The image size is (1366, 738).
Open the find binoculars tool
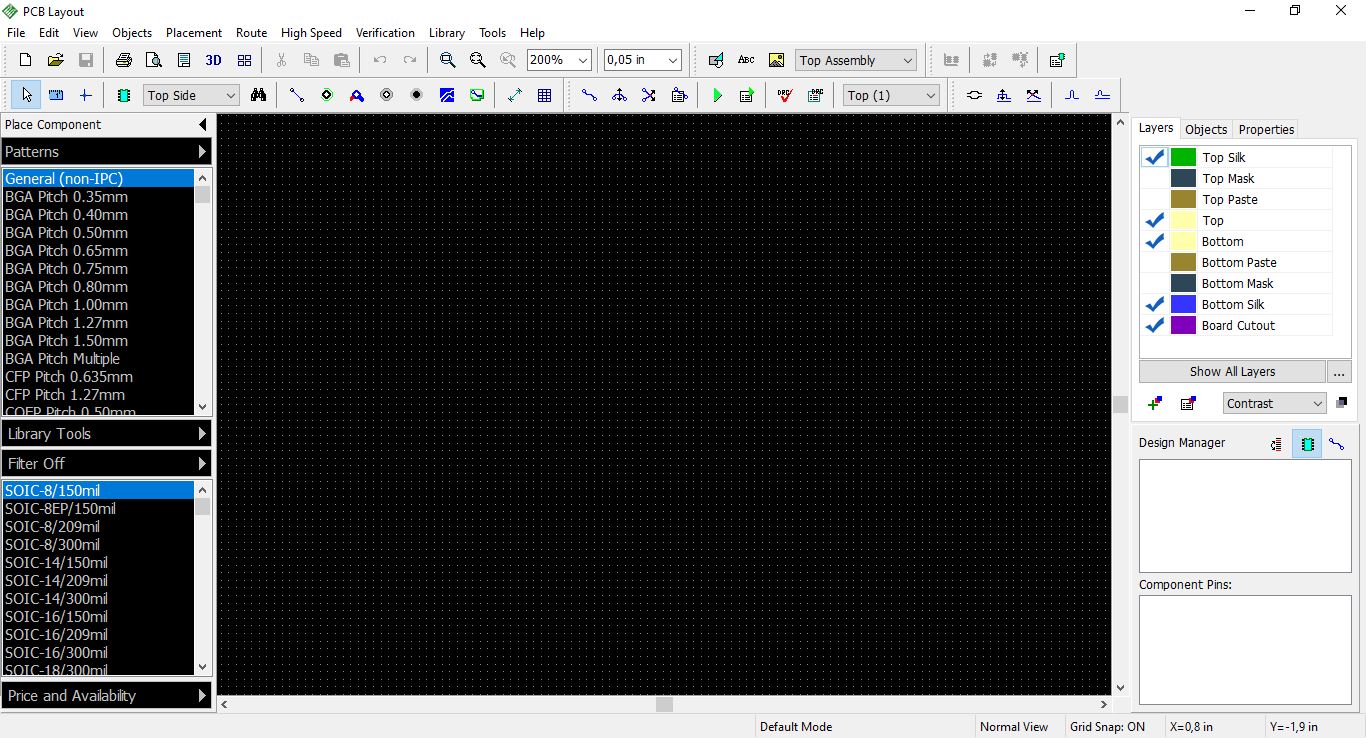259,95
